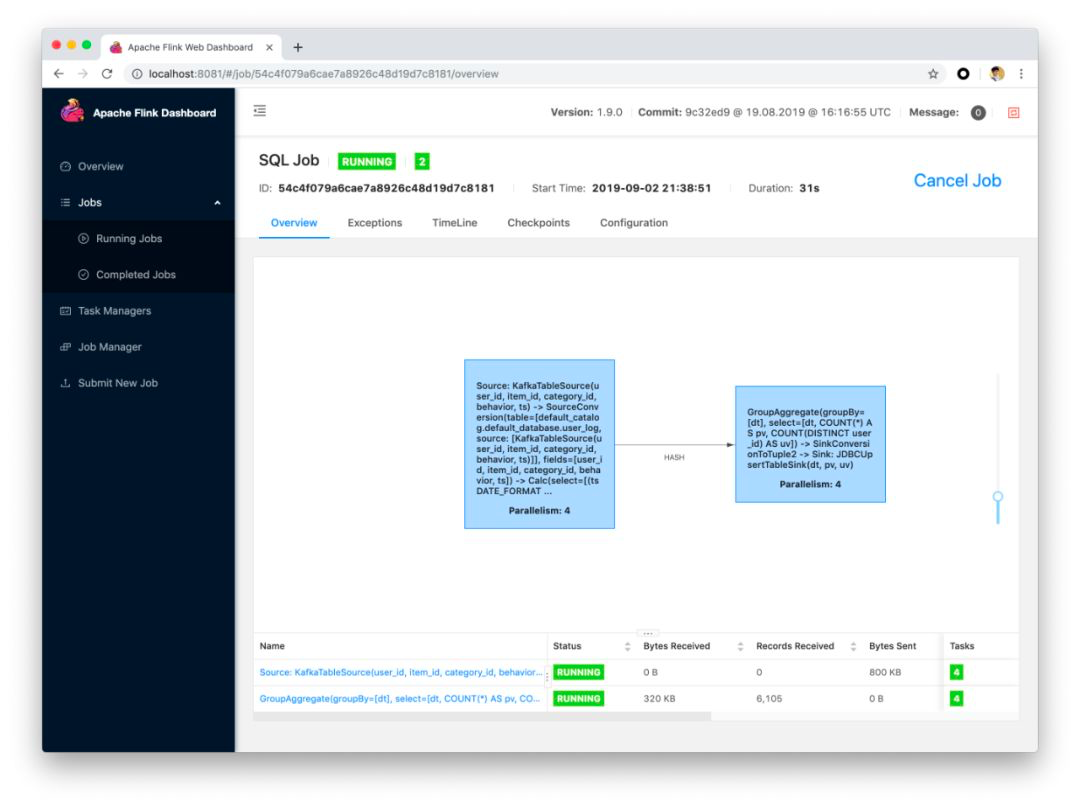The height and width of the screenshot is (807, 1080).
Task: Click the 320 KB bytes received value
Action: pos(659,698)
